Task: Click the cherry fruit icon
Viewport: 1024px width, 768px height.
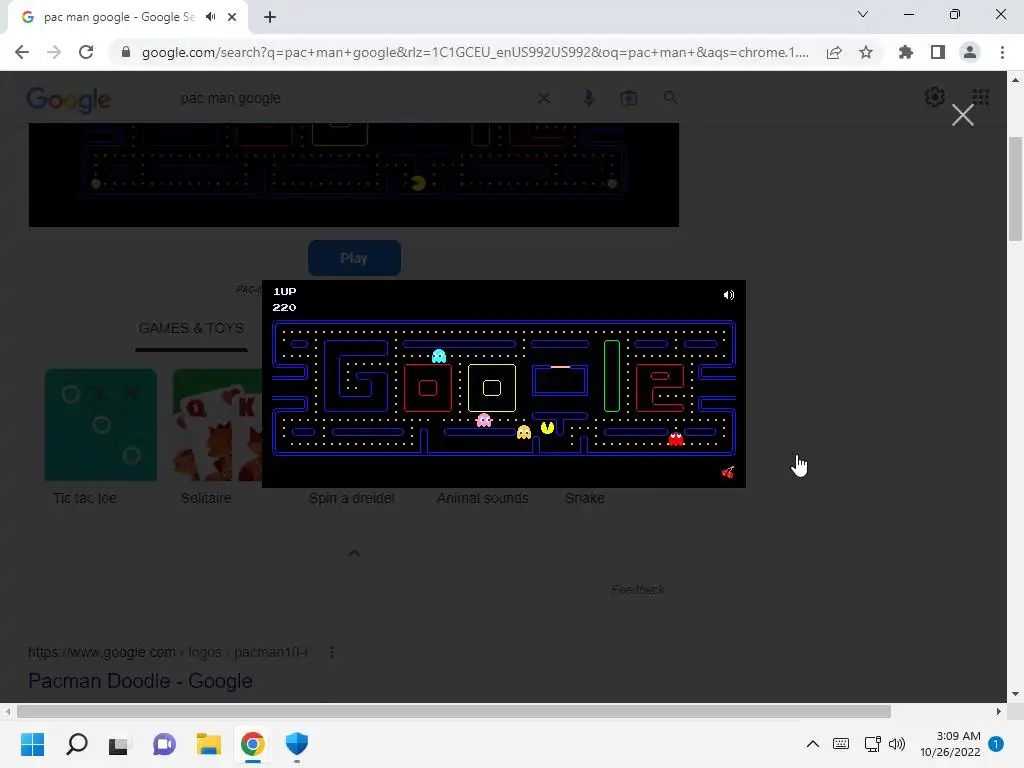Action: 728,472
